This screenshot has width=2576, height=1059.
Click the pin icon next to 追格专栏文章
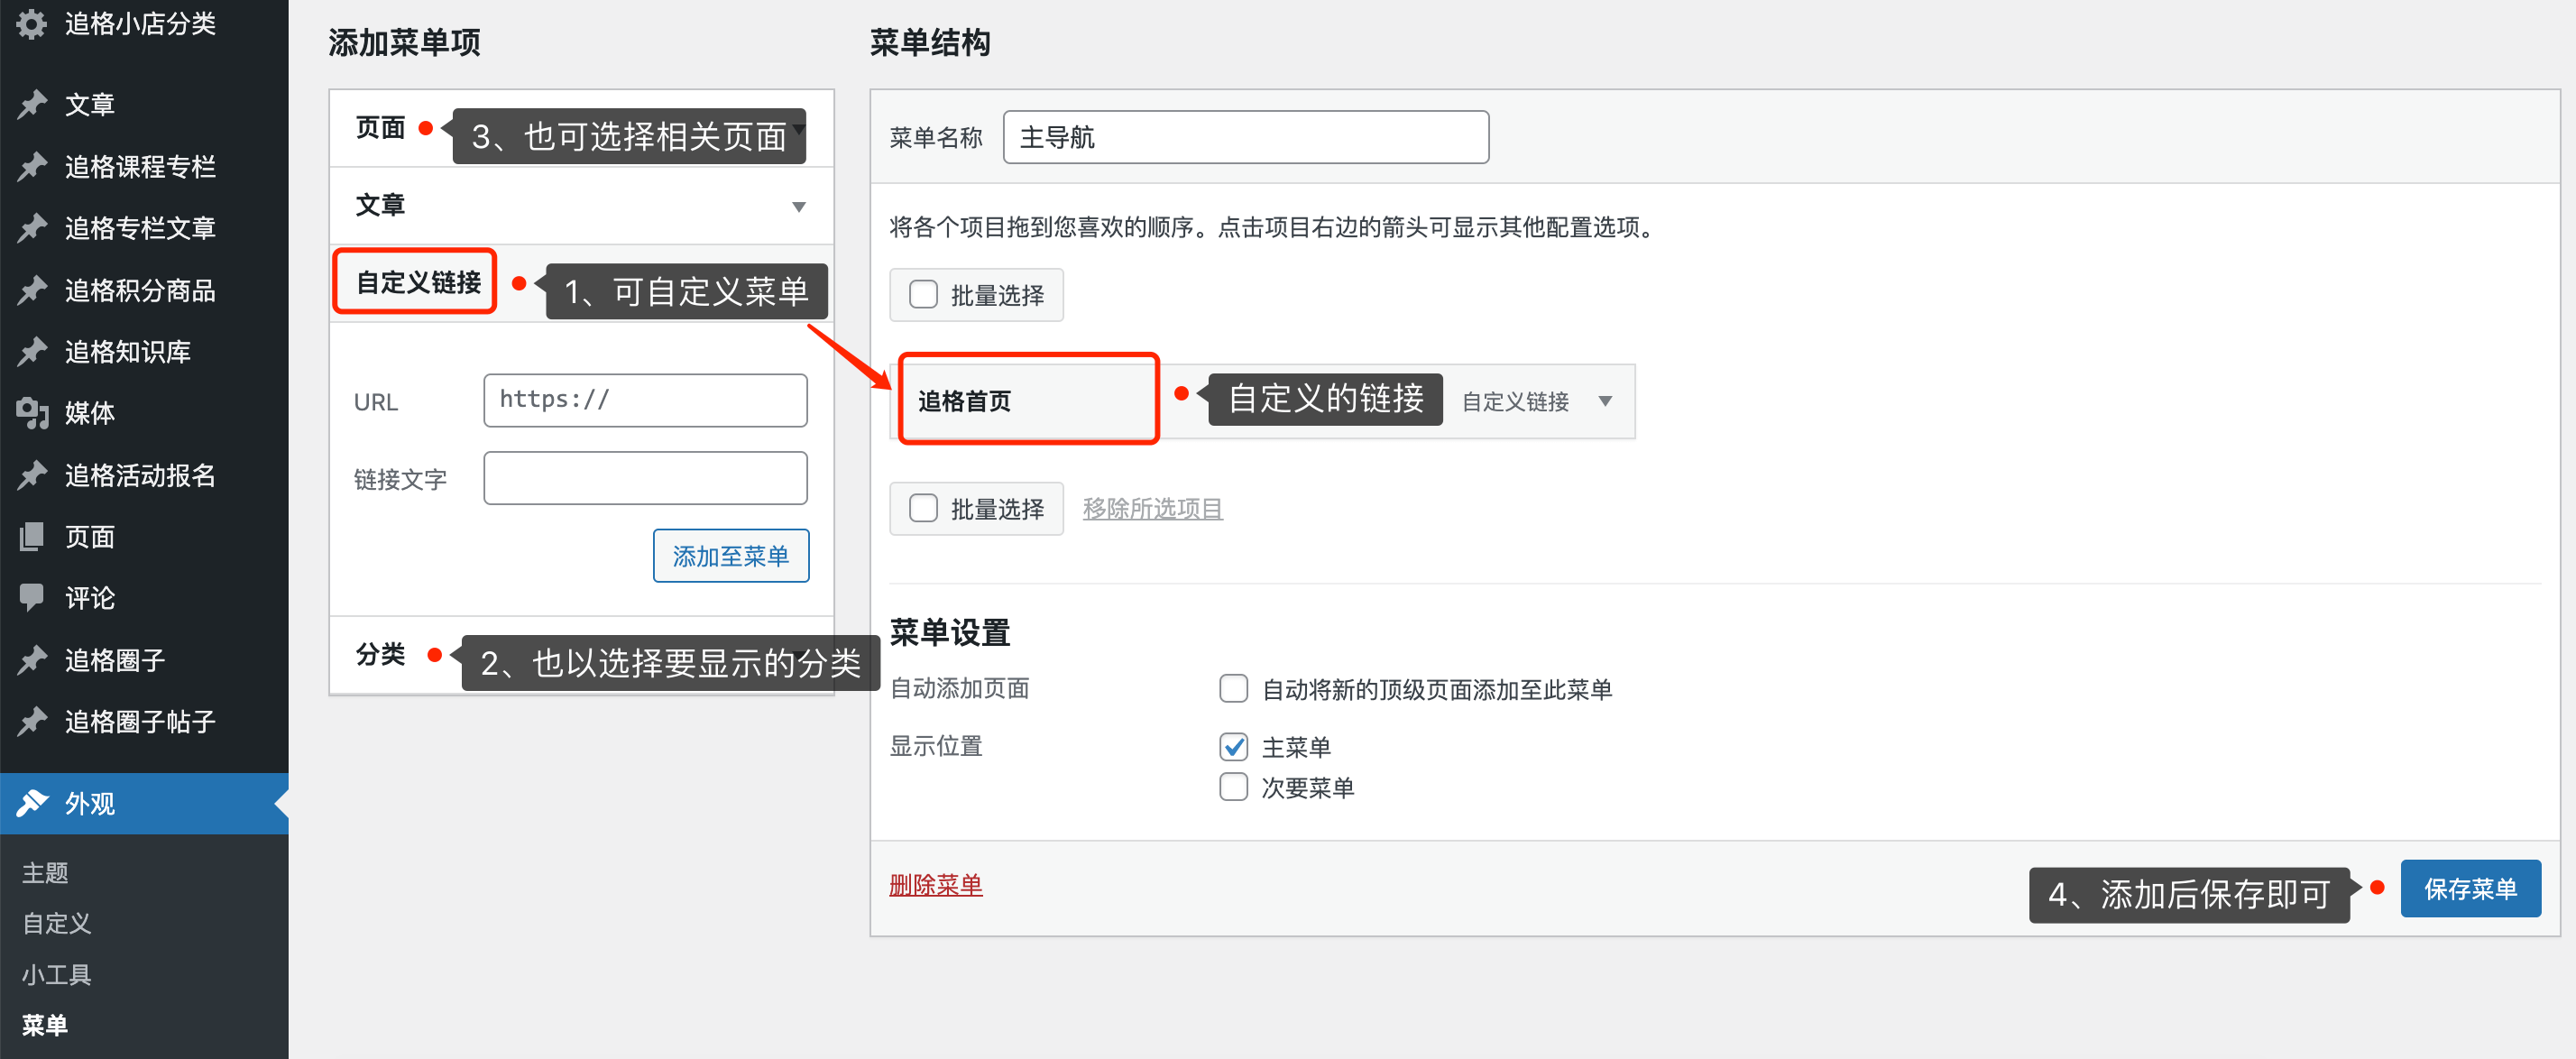coord(32,228)
